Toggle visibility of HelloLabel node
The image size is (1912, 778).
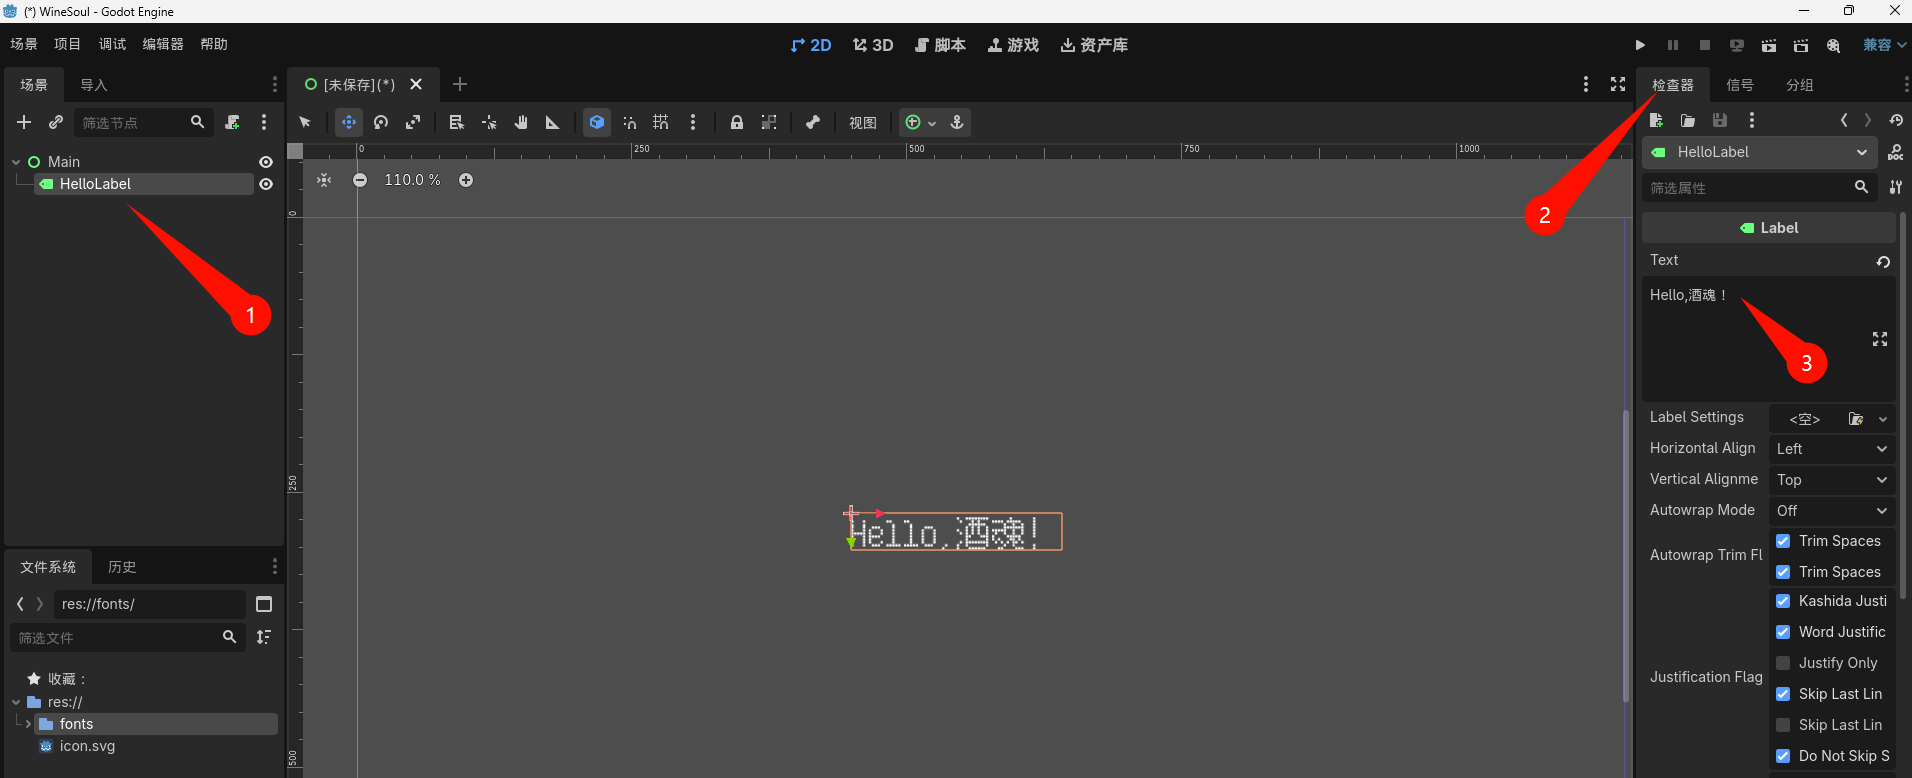tap(266, 184)
